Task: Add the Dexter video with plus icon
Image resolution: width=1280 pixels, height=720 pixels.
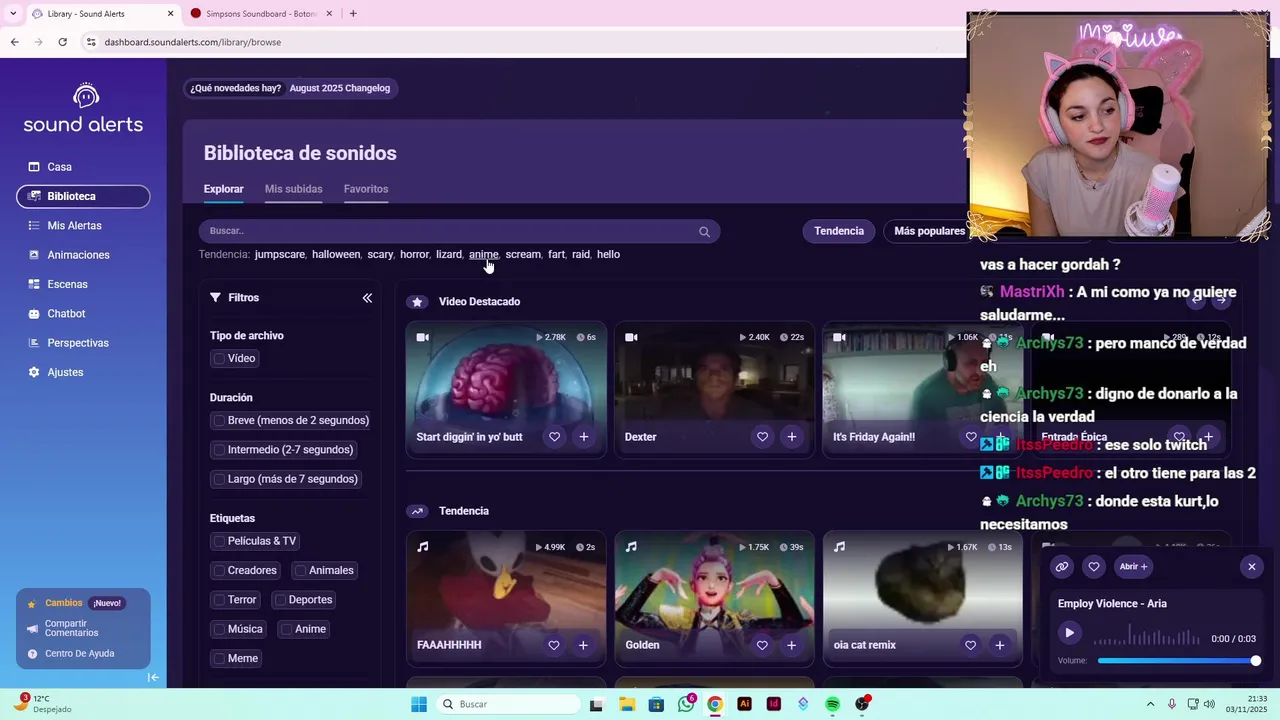Action: tap(791, 437)
